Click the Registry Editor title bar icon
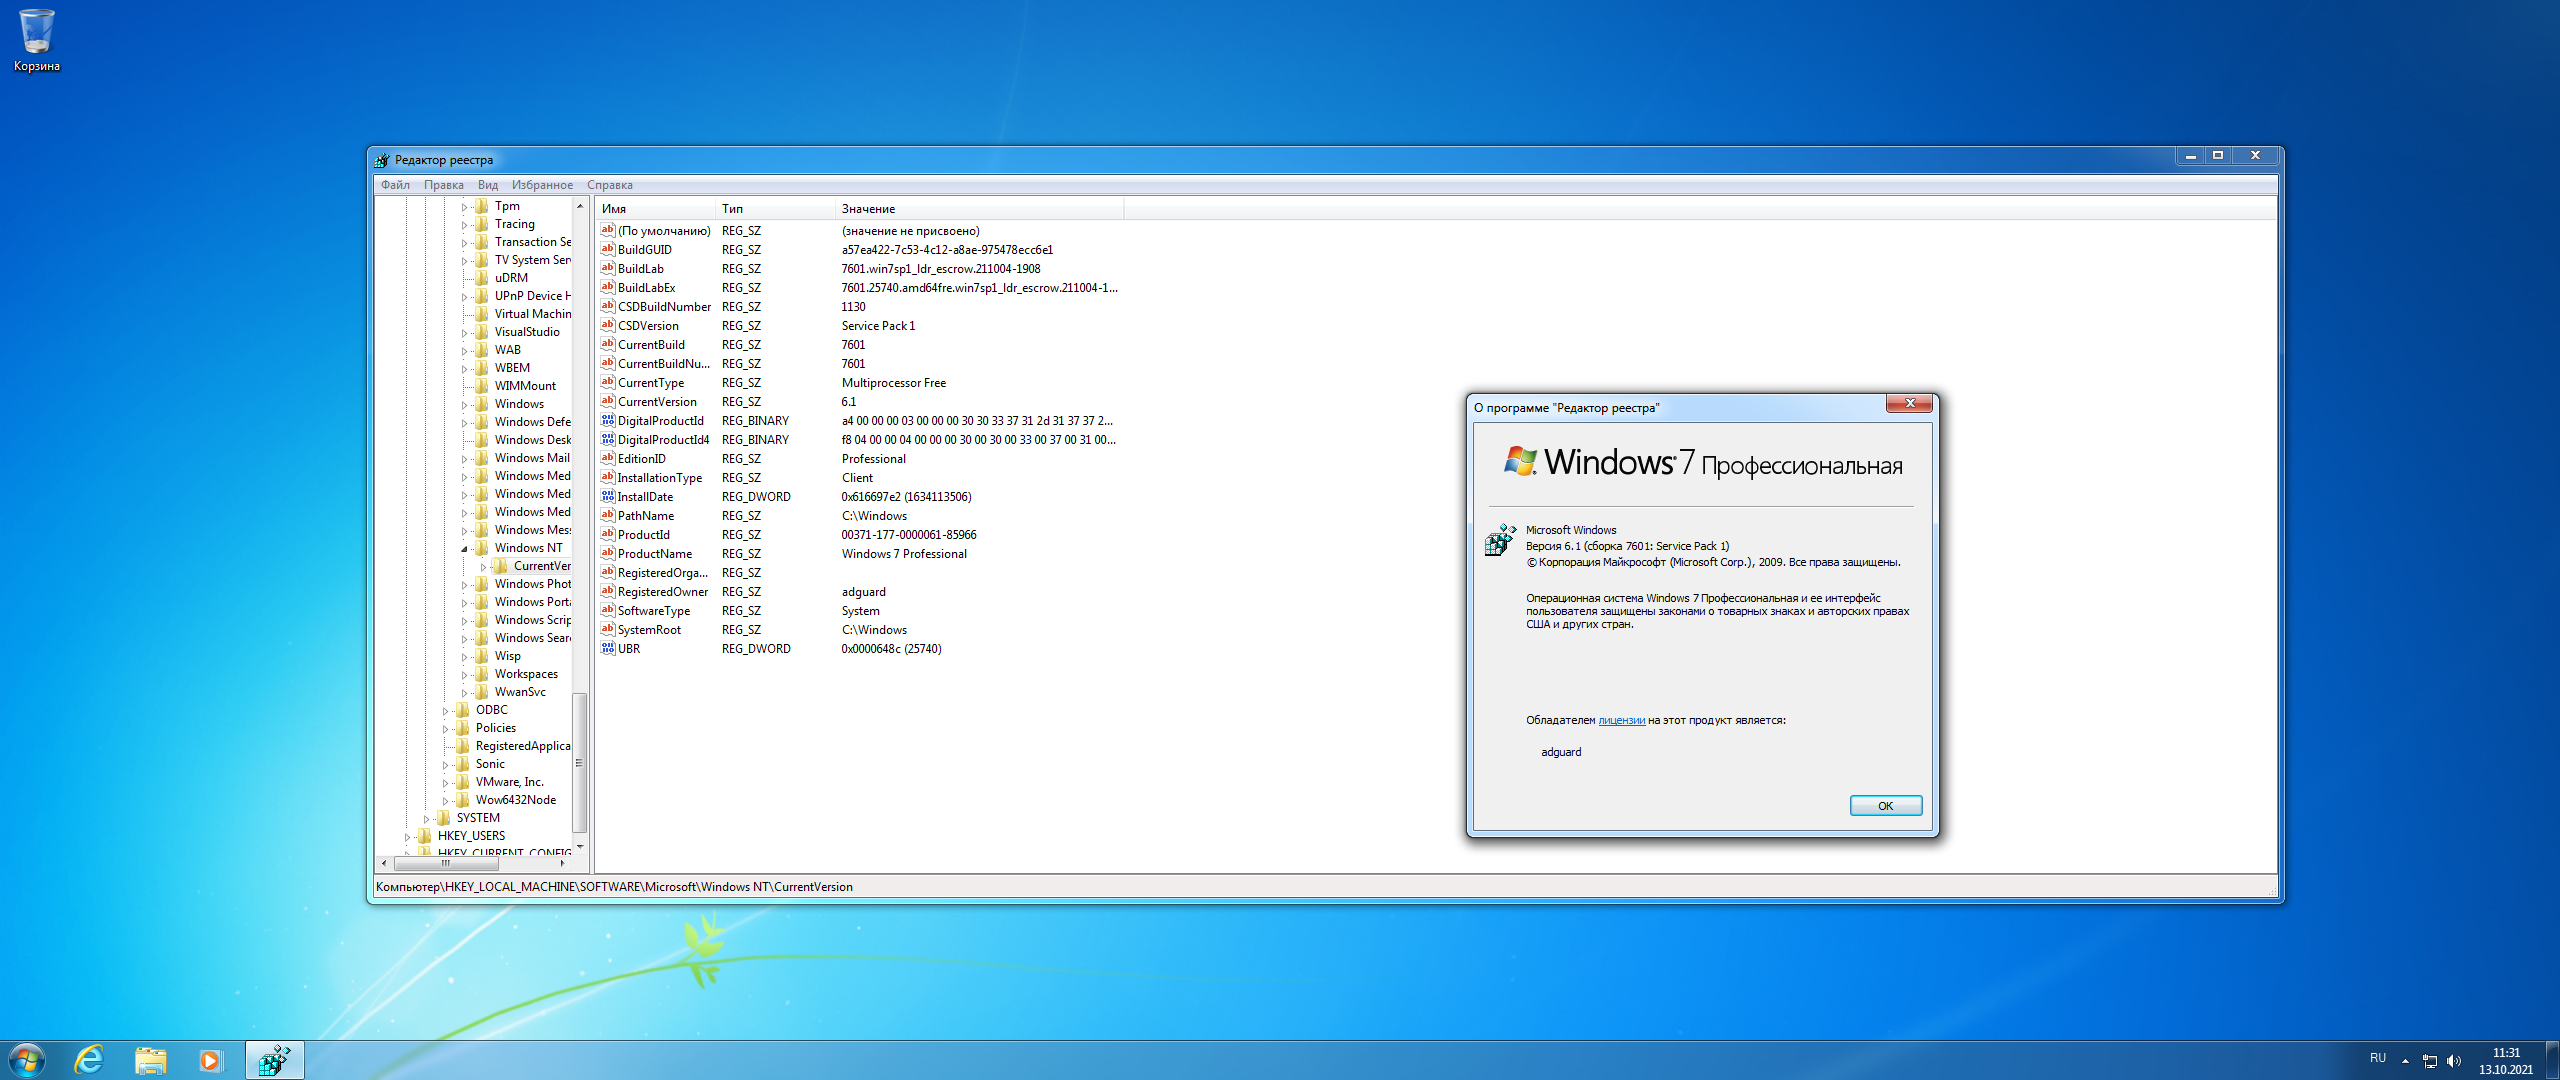 tap(382, 160)
